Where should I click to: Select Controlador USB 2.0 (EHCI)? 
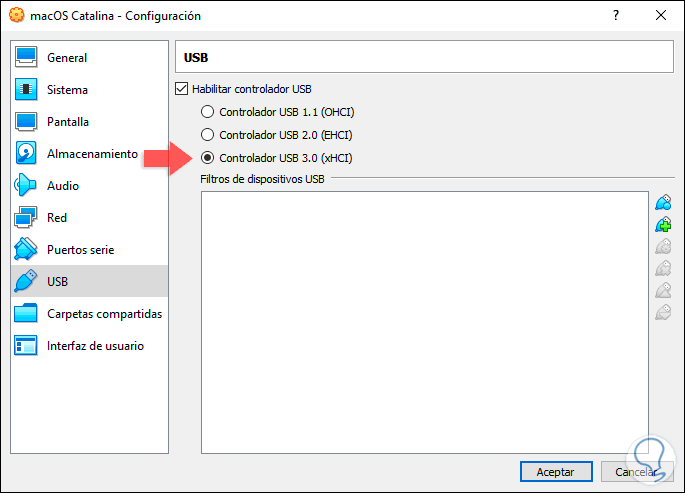(207, 135)
